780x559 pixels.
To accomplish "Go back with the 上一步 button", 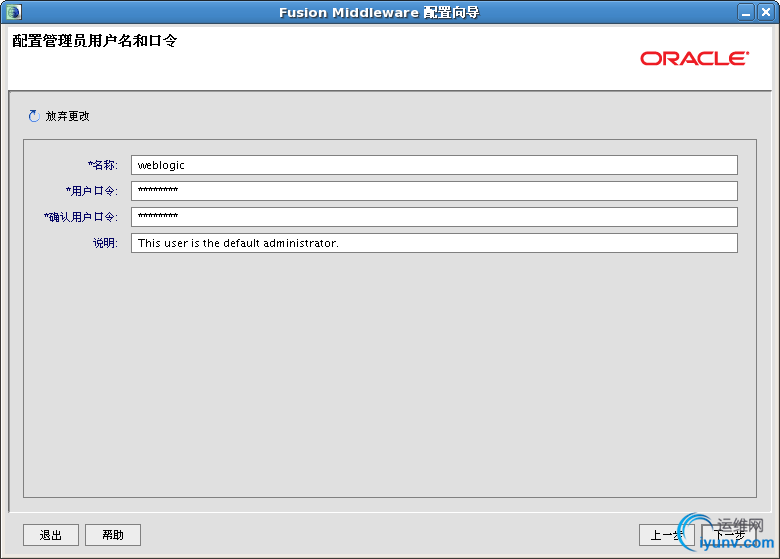I will click(x=667, y=535).
